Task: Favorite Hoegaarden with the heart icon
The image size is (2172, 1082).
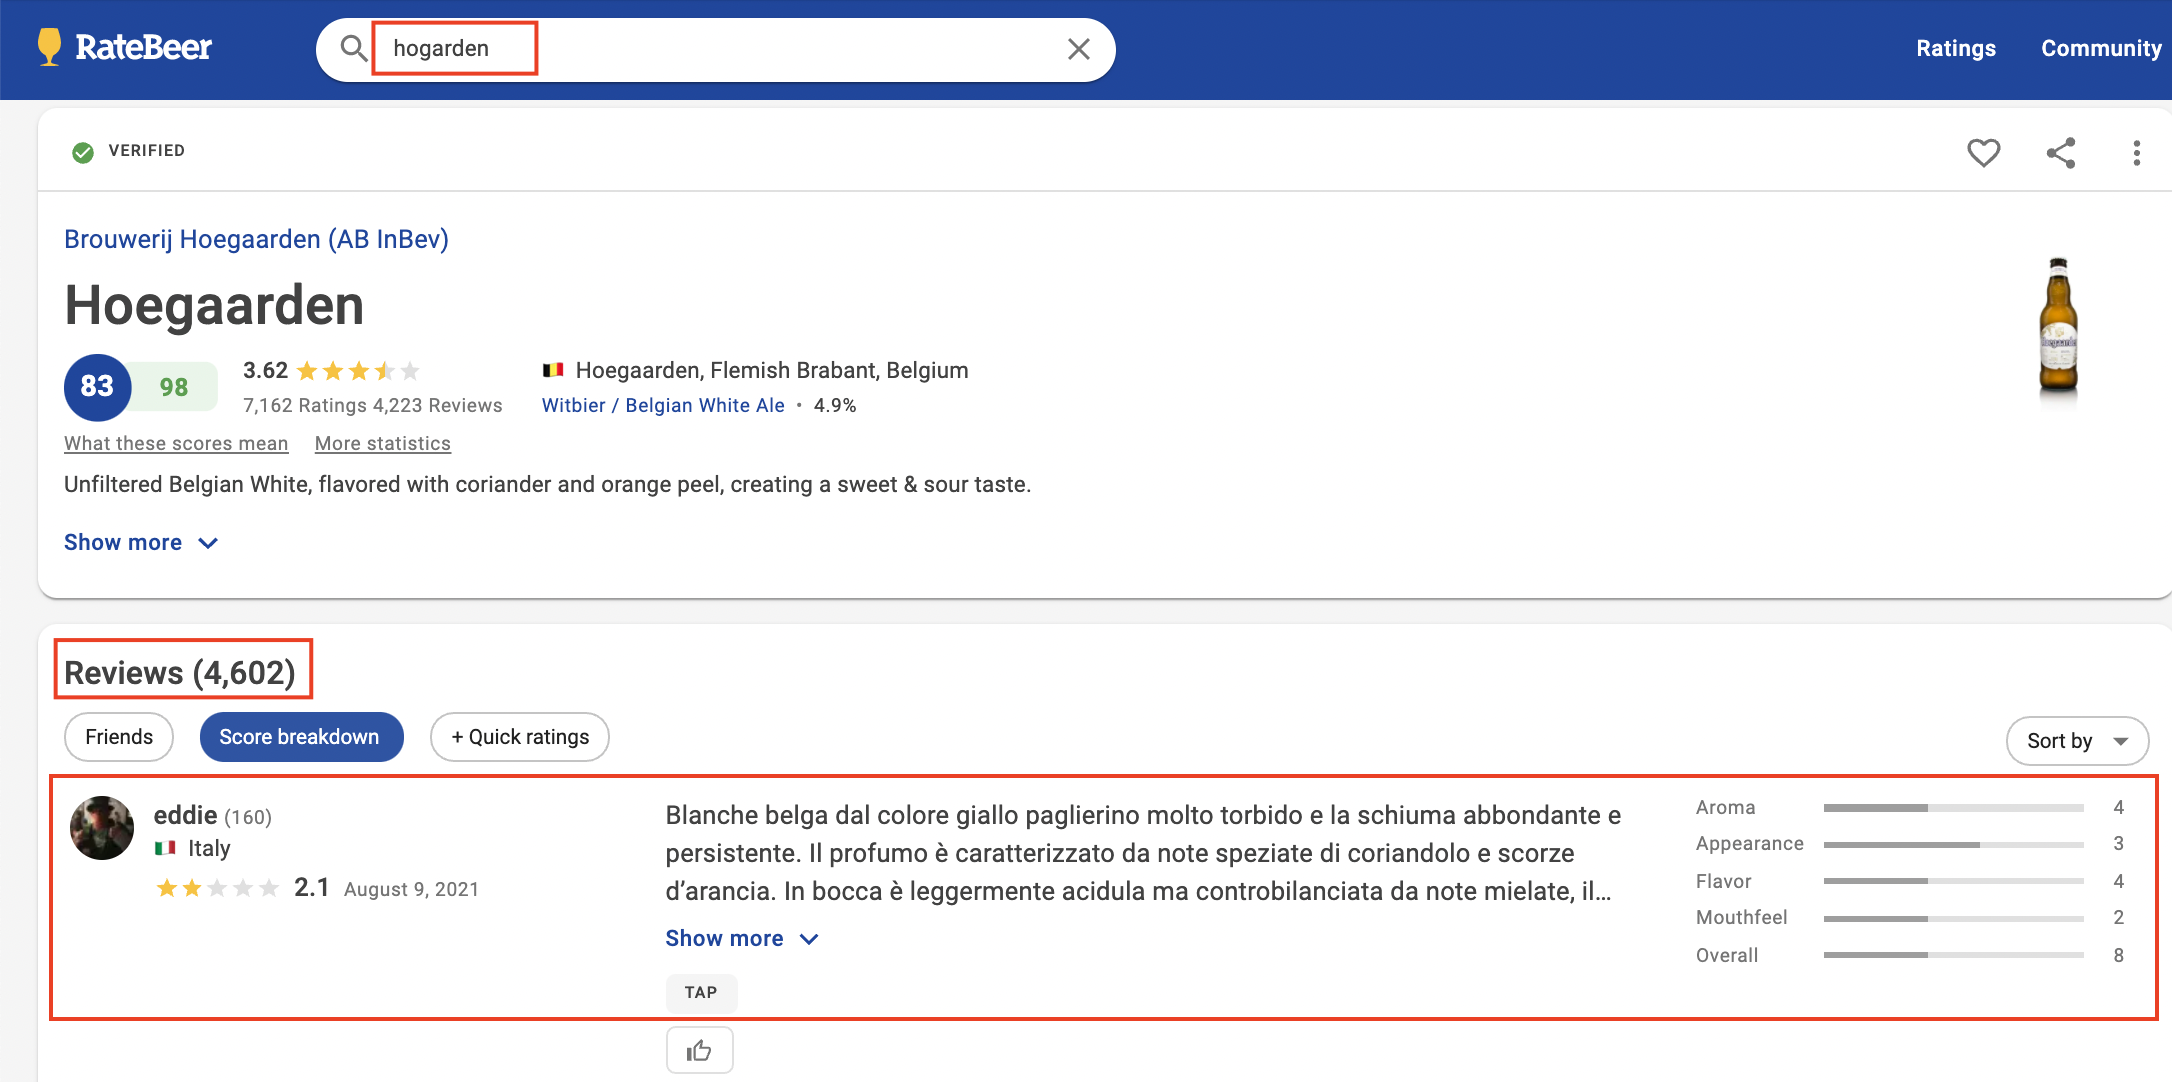Action: [x=1983, y=152]
